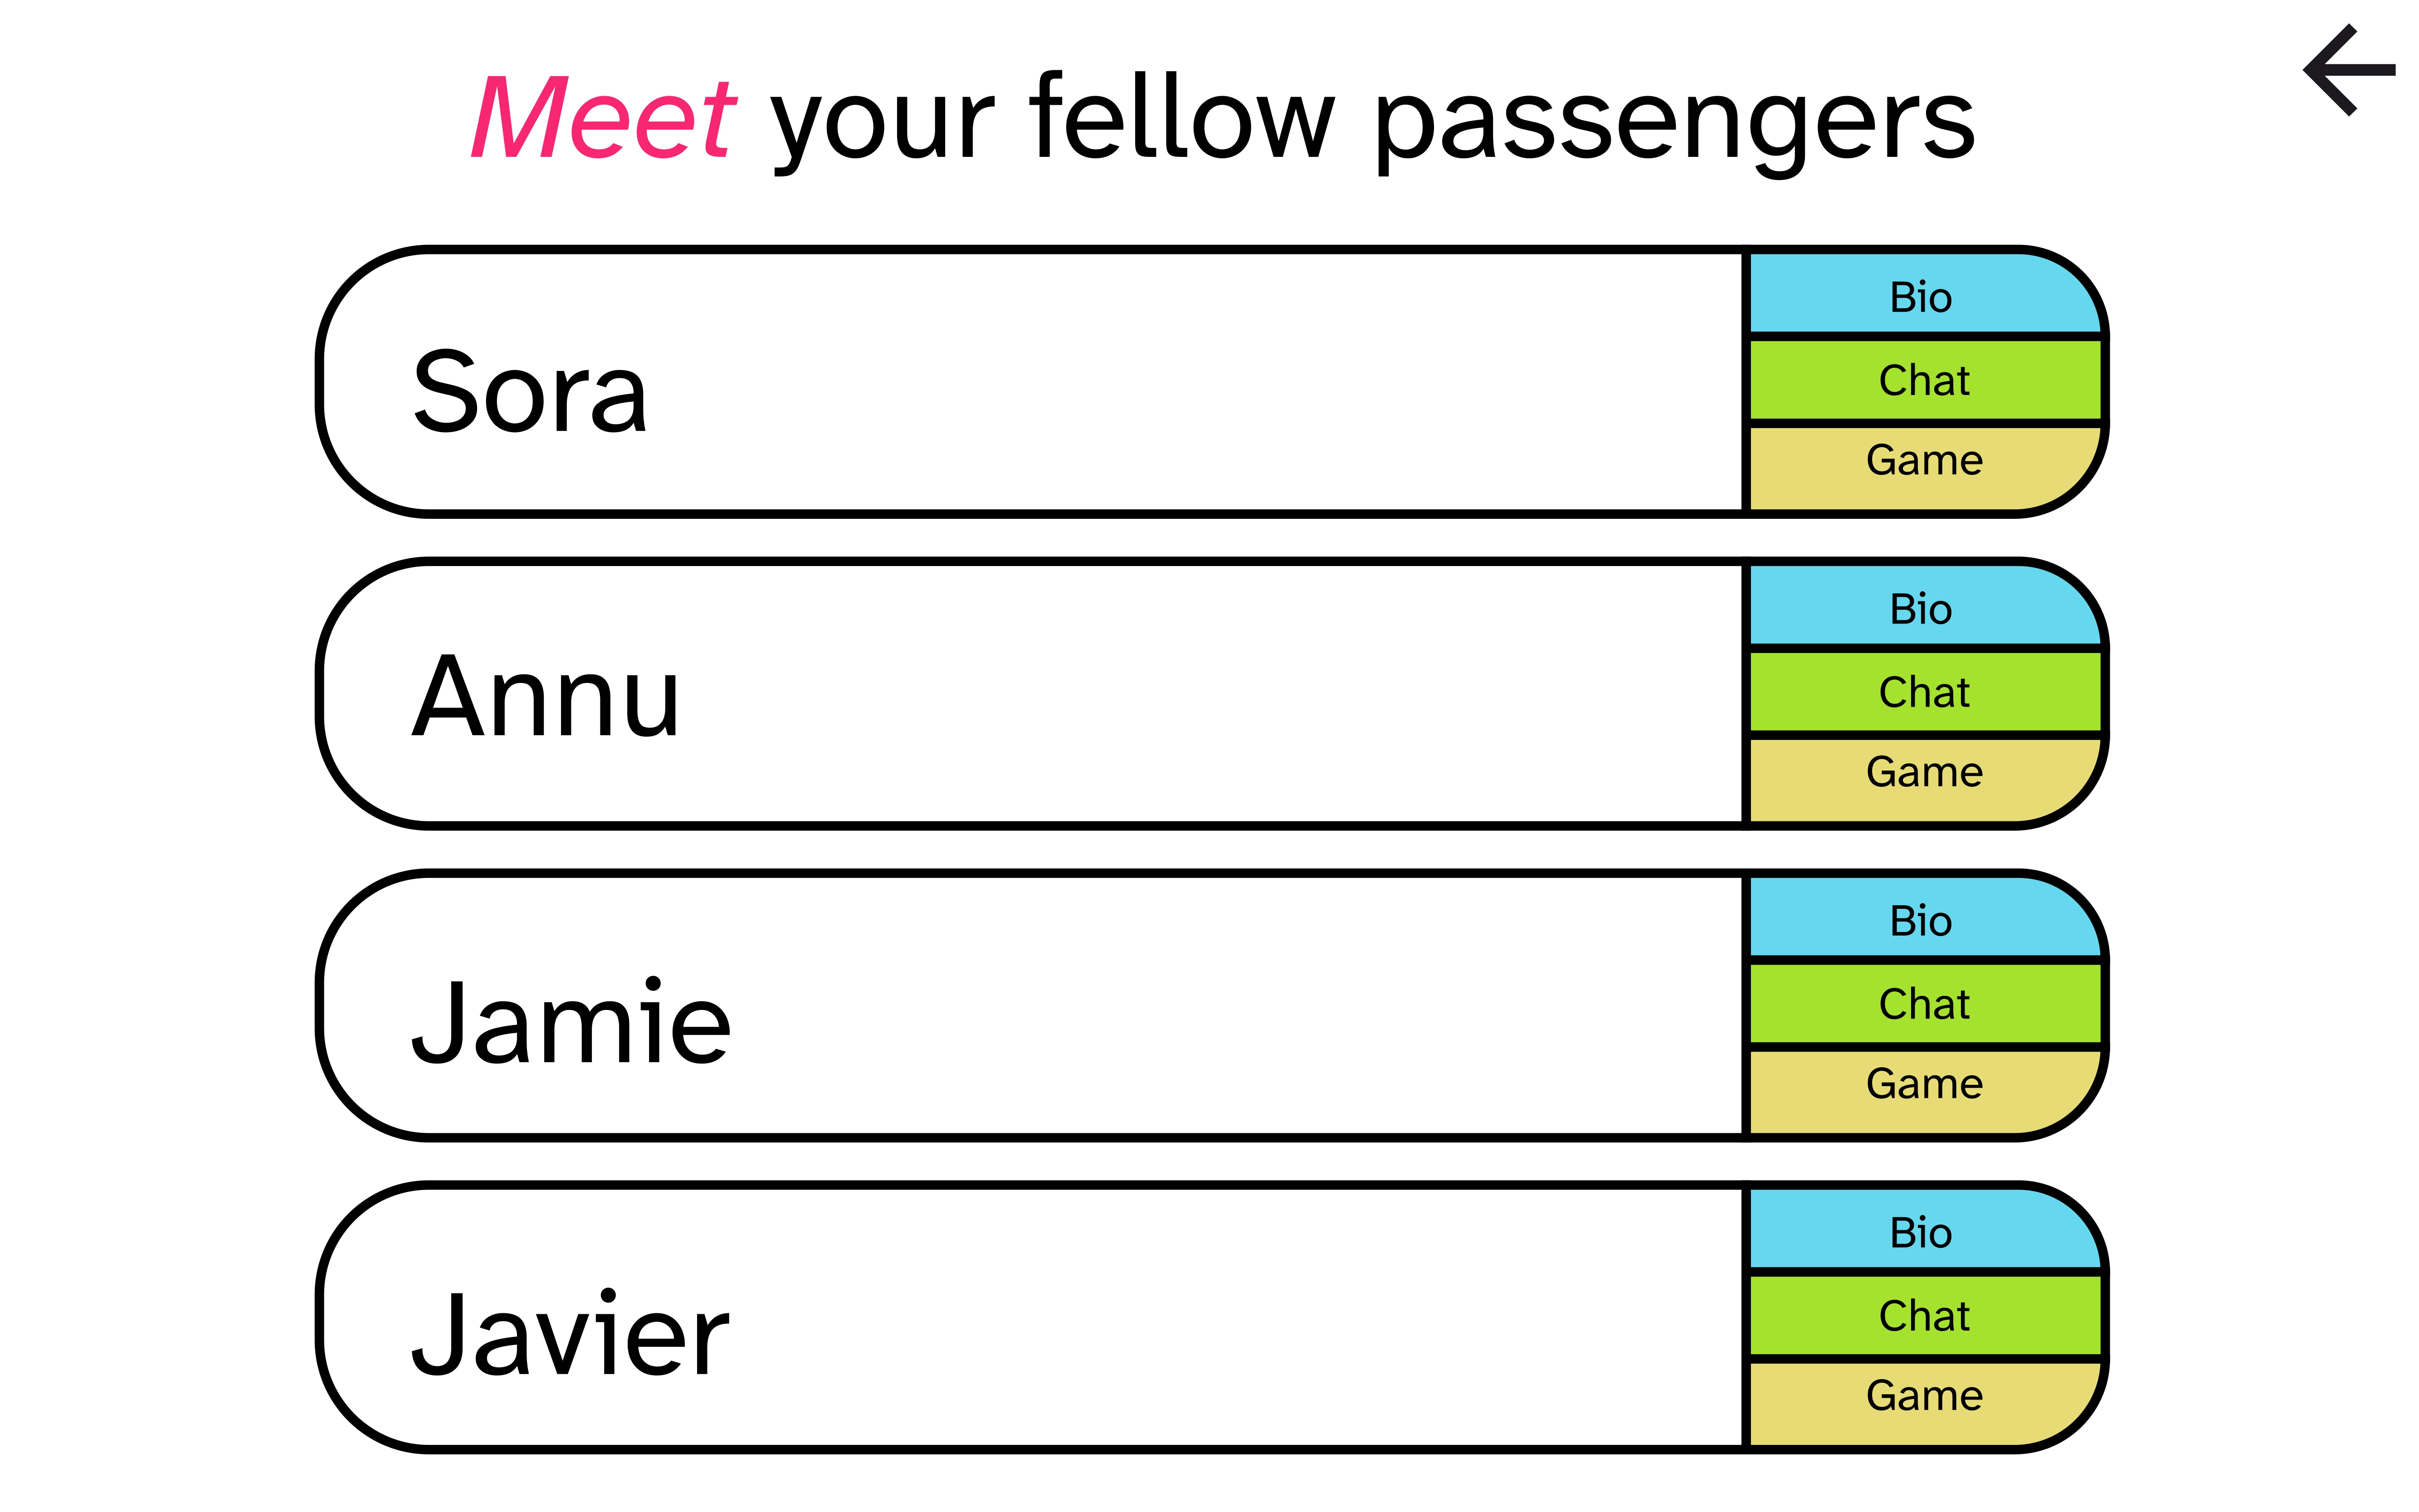The height and width of the screenshot is (1512, 2419).
Task: View Annu's Bio
Action: click(1922, 608)
